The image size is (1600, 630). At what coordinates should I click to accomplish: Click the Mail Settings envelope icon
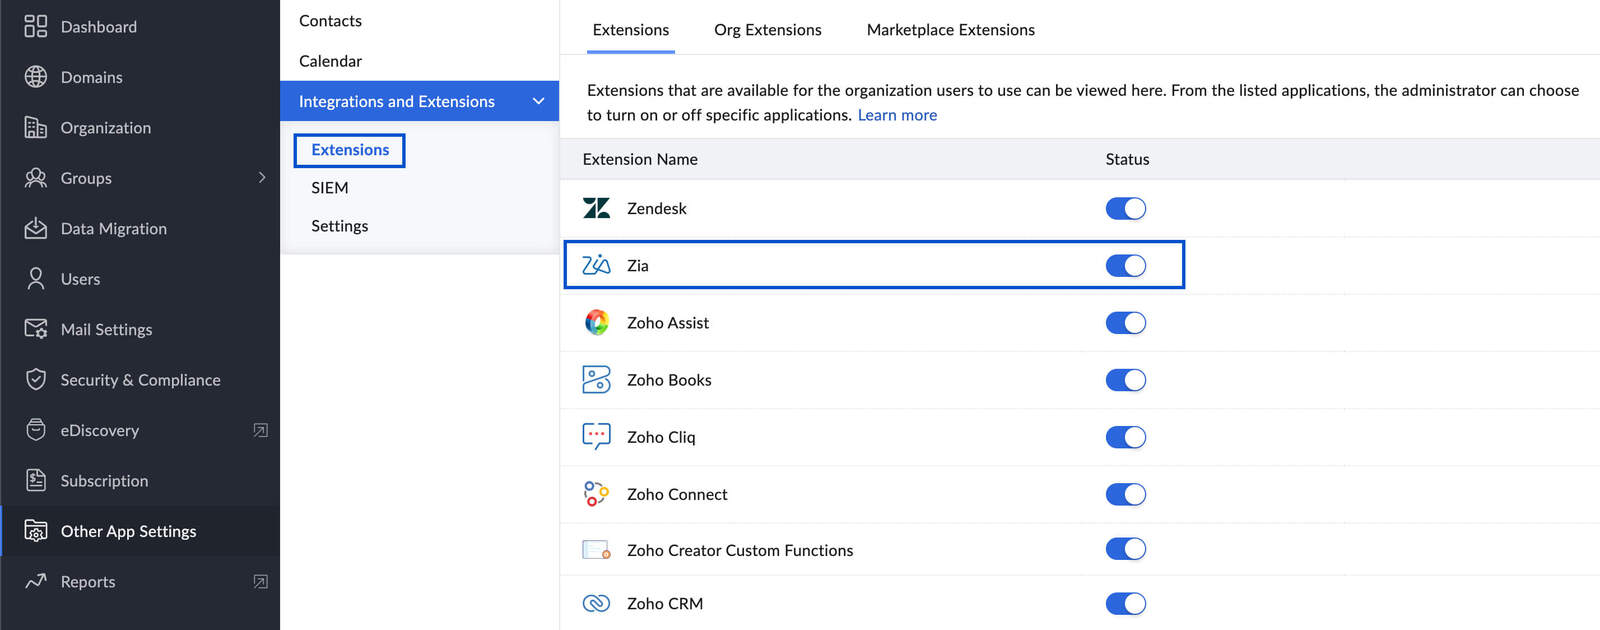36,329
